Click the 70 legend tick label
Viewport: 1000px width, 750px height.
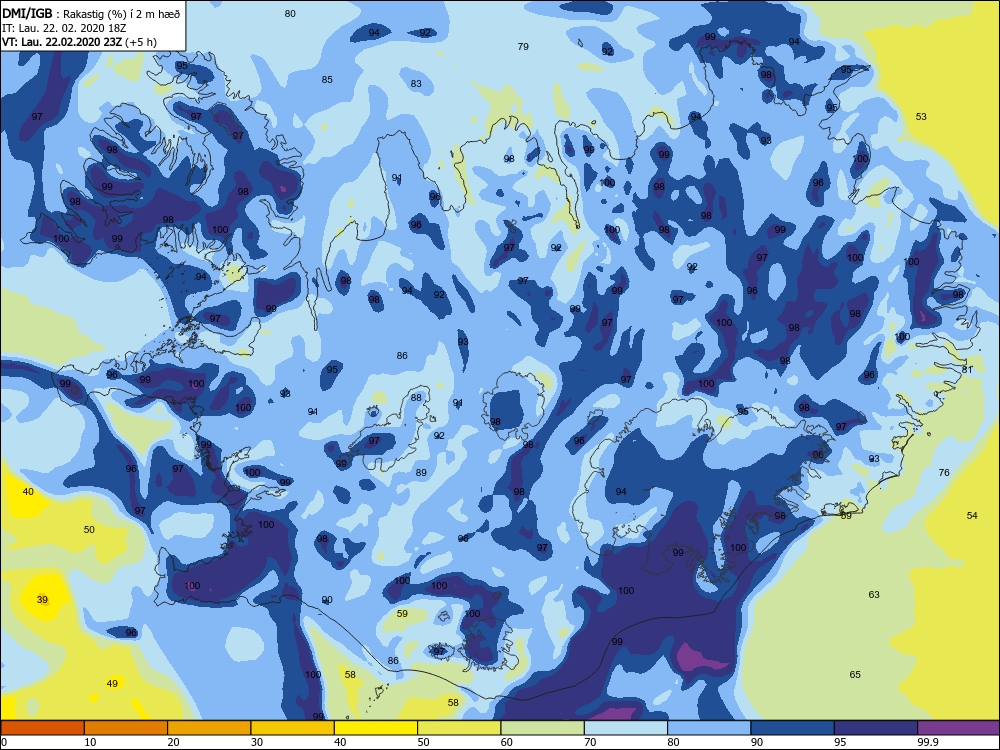[x=591, y=742]
